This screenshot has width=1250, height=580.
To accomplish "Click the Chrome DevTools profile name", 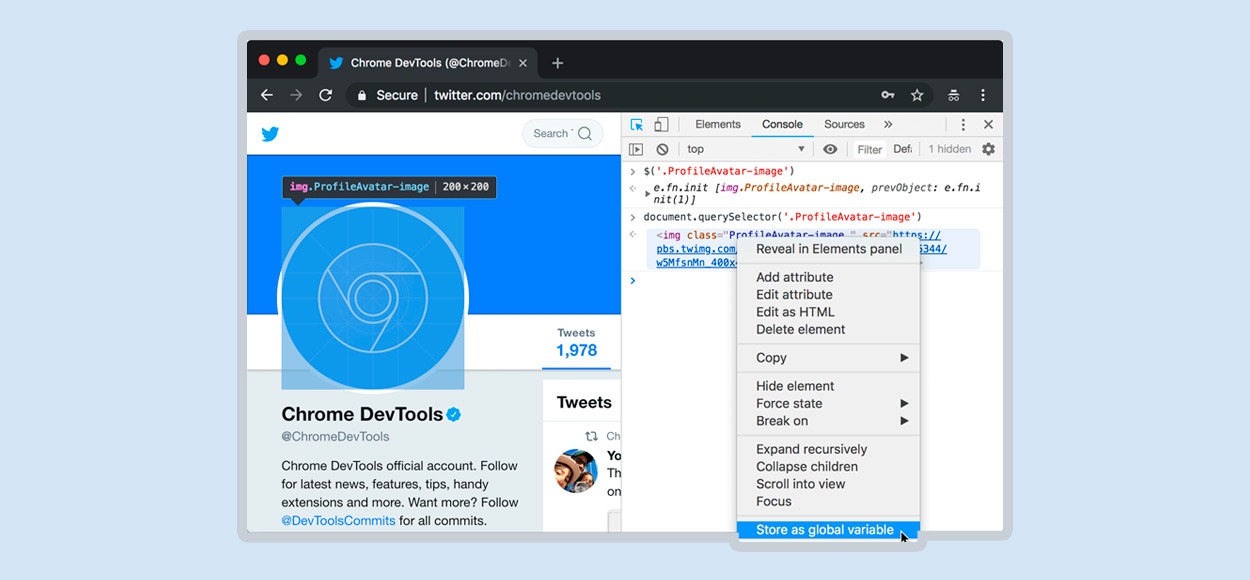I will (362, 414).
